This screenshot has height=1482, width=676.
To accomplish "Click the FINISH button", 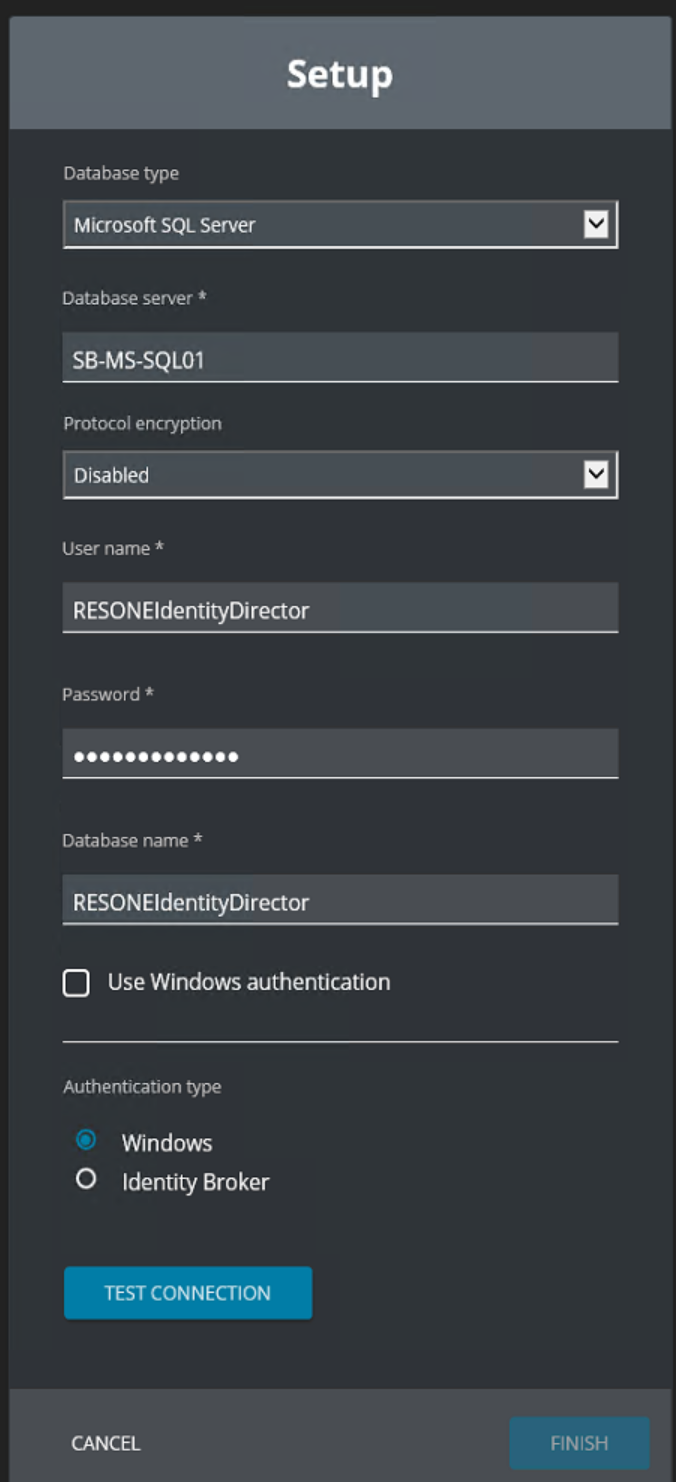I will pyautogui.click(x=579, y=1443).
